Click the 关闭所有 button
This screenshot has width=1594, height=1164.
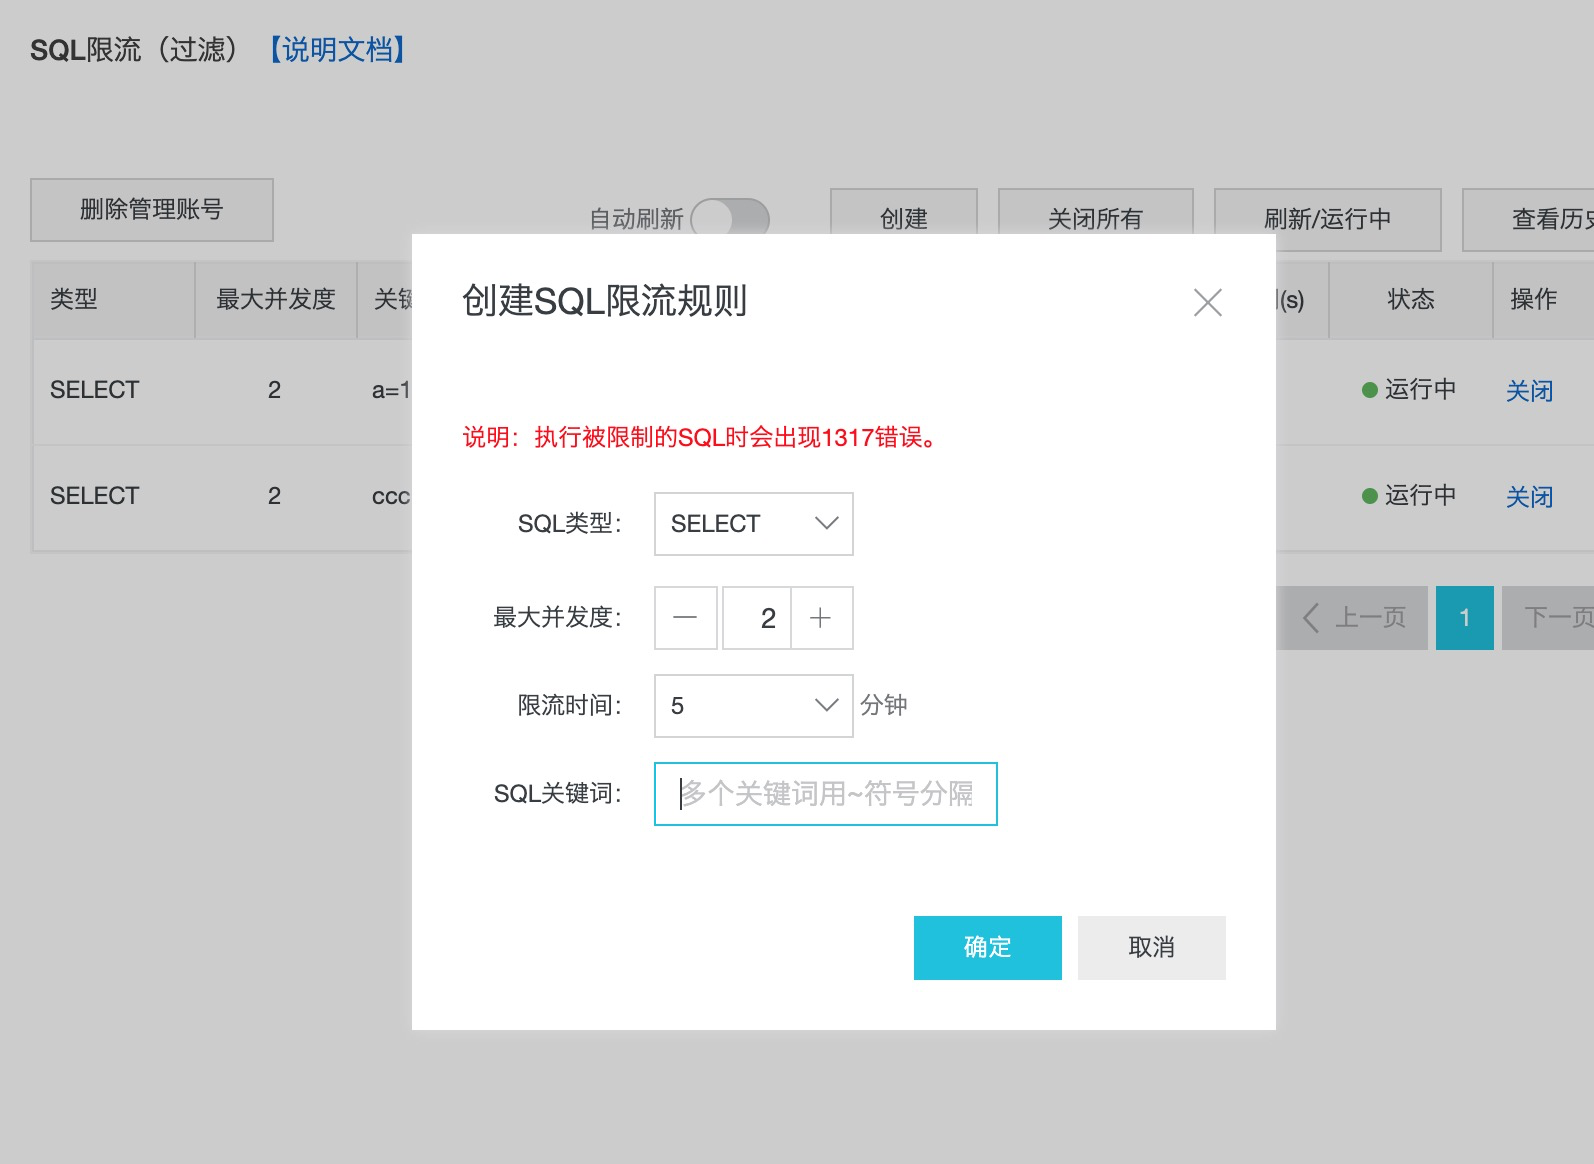[1096, 212]
